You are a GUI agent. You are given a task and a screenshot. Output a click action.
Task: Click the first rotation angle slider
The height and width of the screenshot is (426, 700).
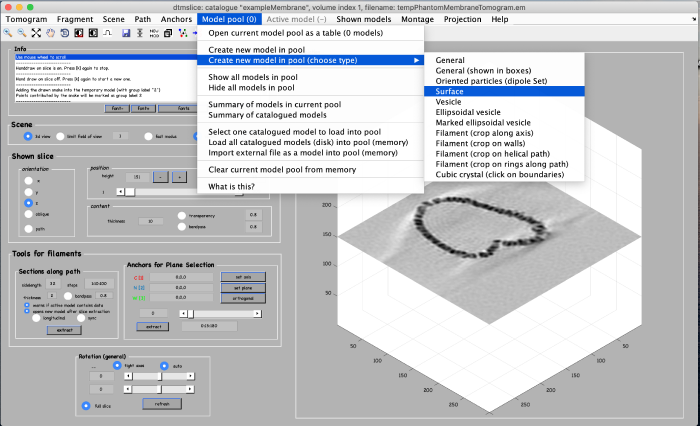[159, 376]
